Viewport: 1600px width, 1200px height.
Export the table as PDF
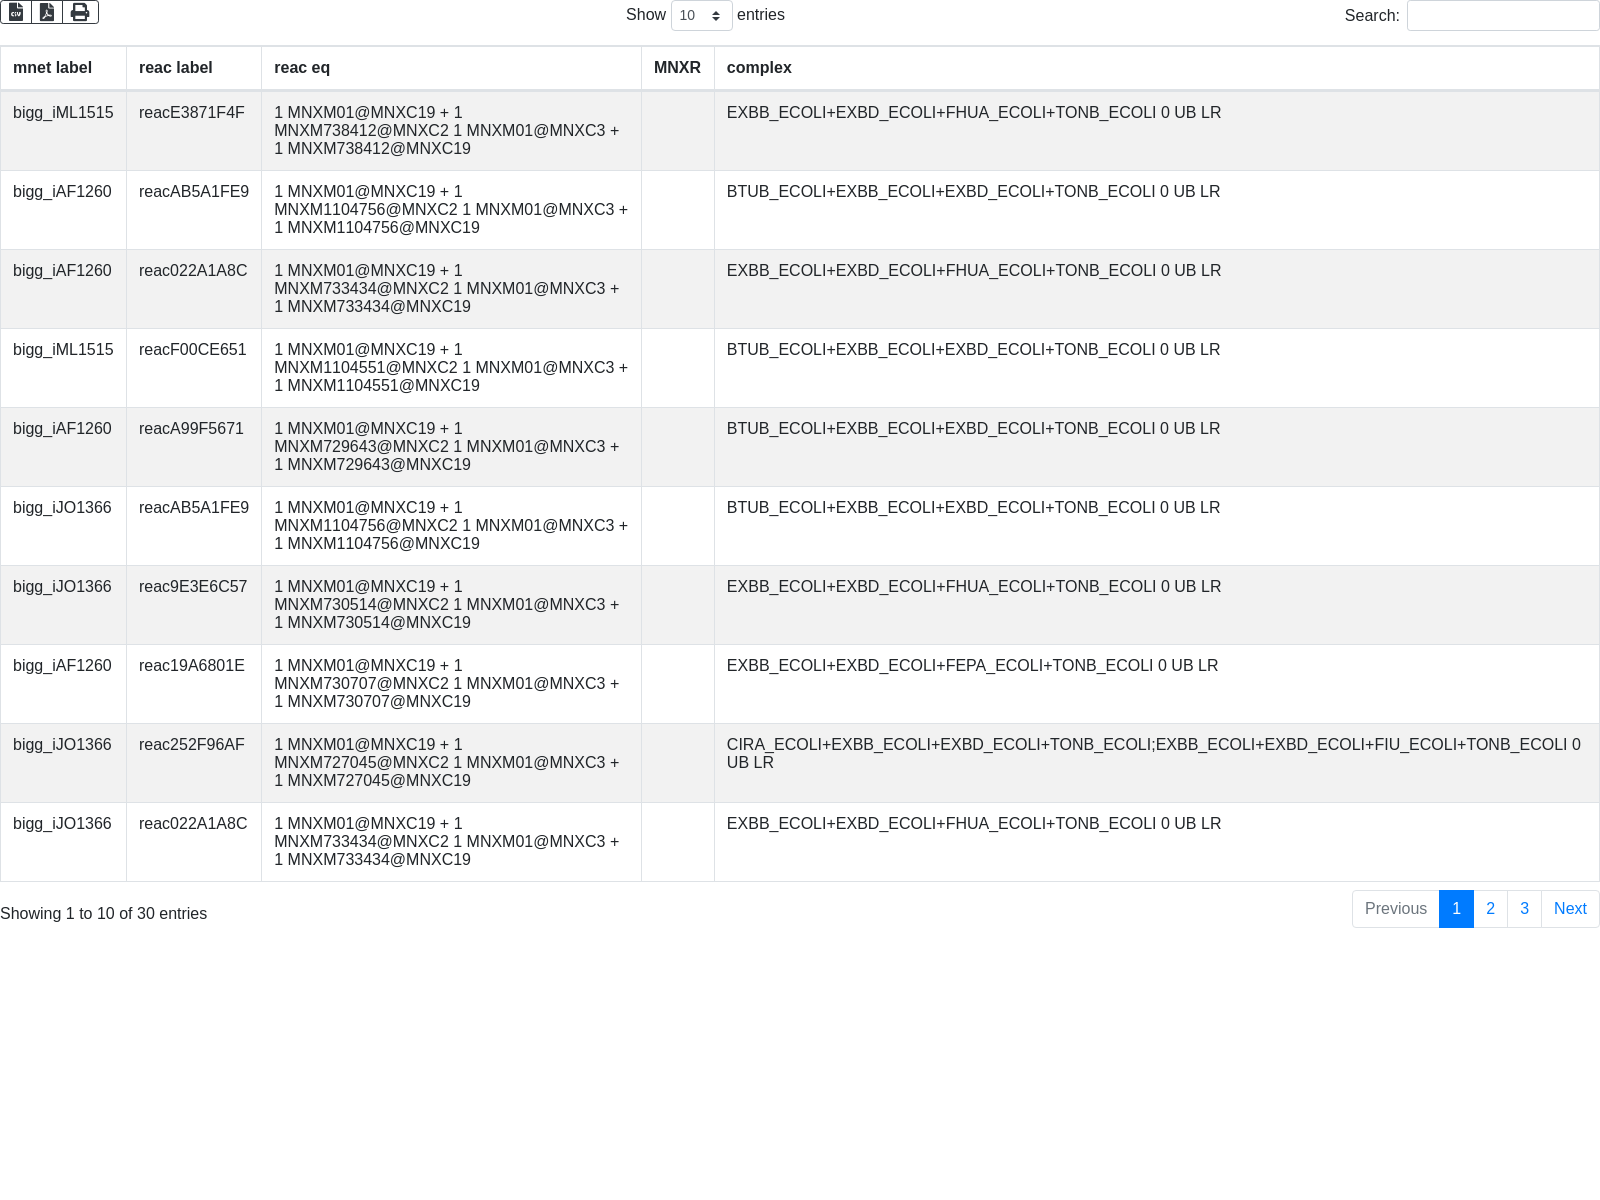(x=47, y=12)
